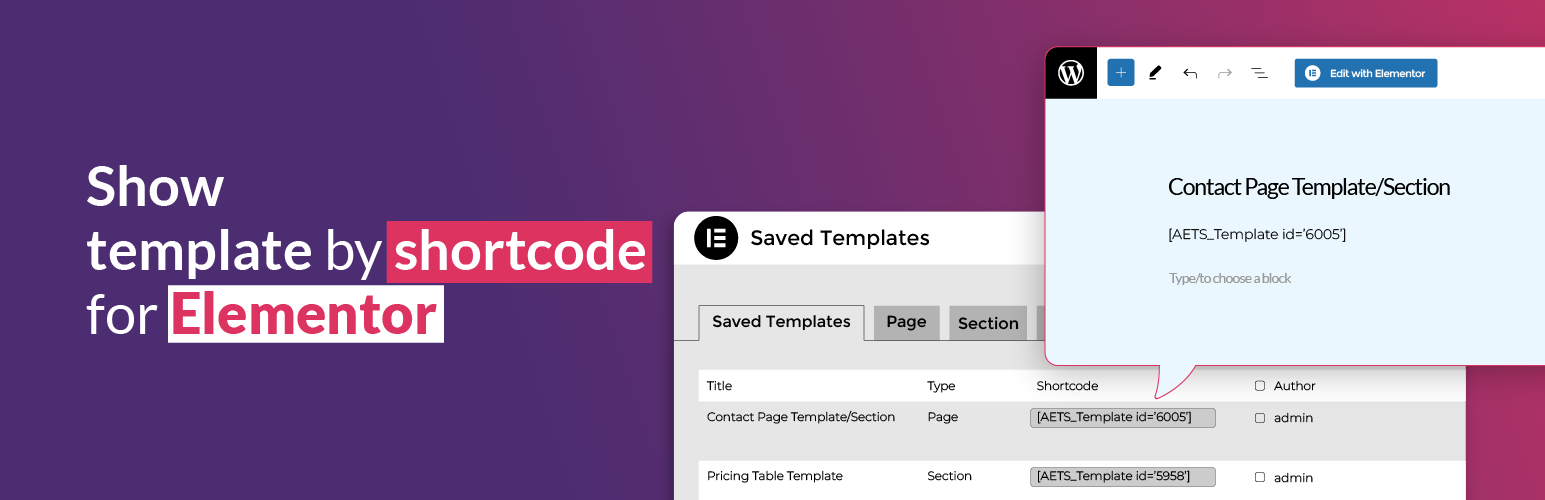Check the Contact Page Template row checkbox
The image size is (1545, 500).
(1260, 418)
